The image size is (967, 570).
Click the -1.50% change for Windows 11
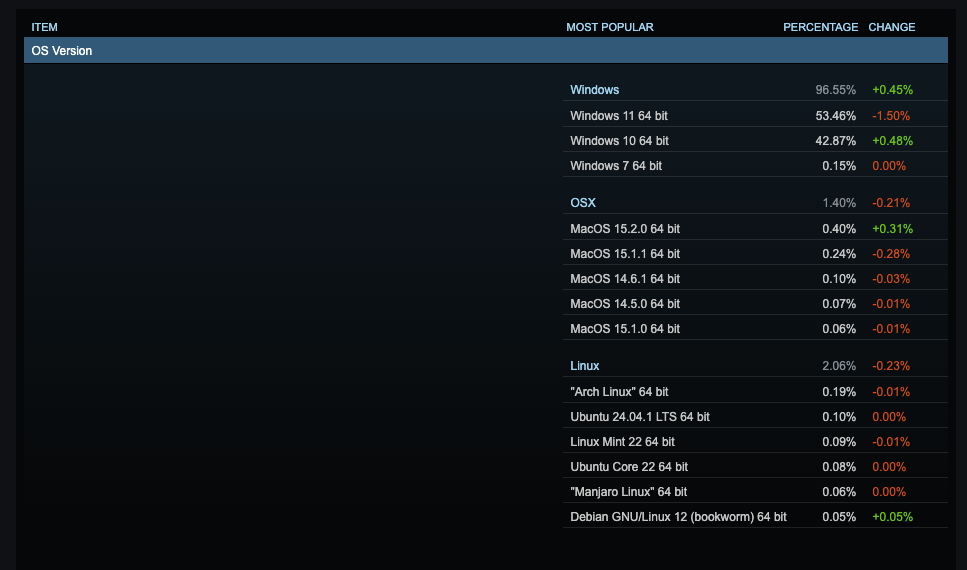point(891,116)
